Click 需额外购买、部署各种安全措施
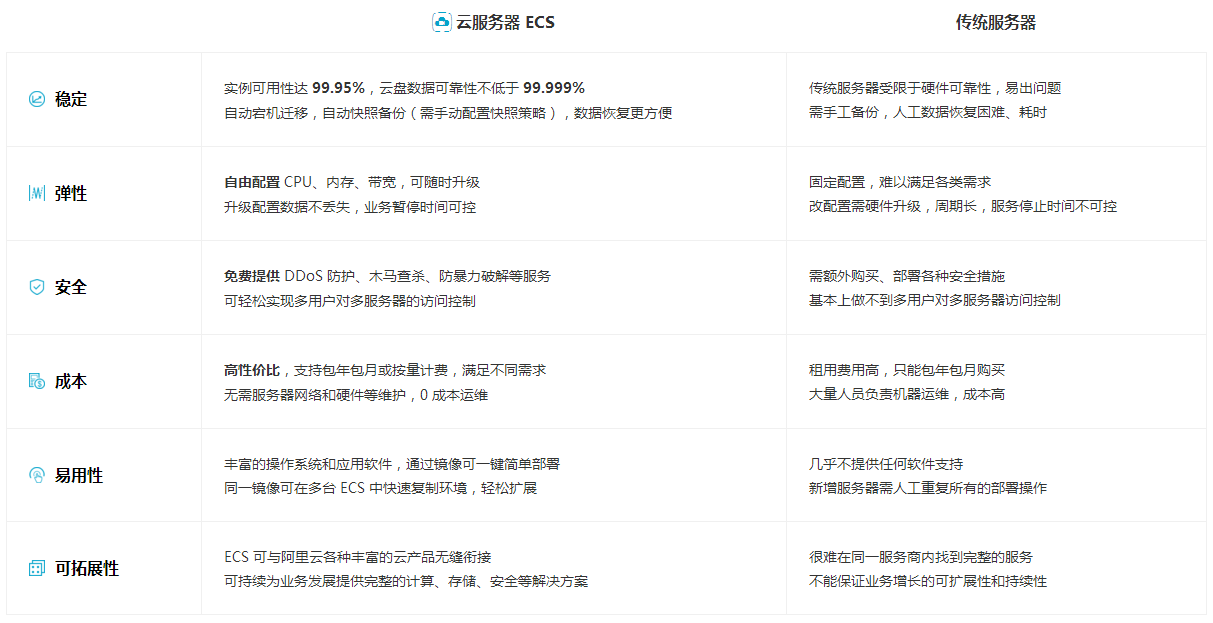The width and height of the screenshot is (1213, 623). (x=907, y=276)
